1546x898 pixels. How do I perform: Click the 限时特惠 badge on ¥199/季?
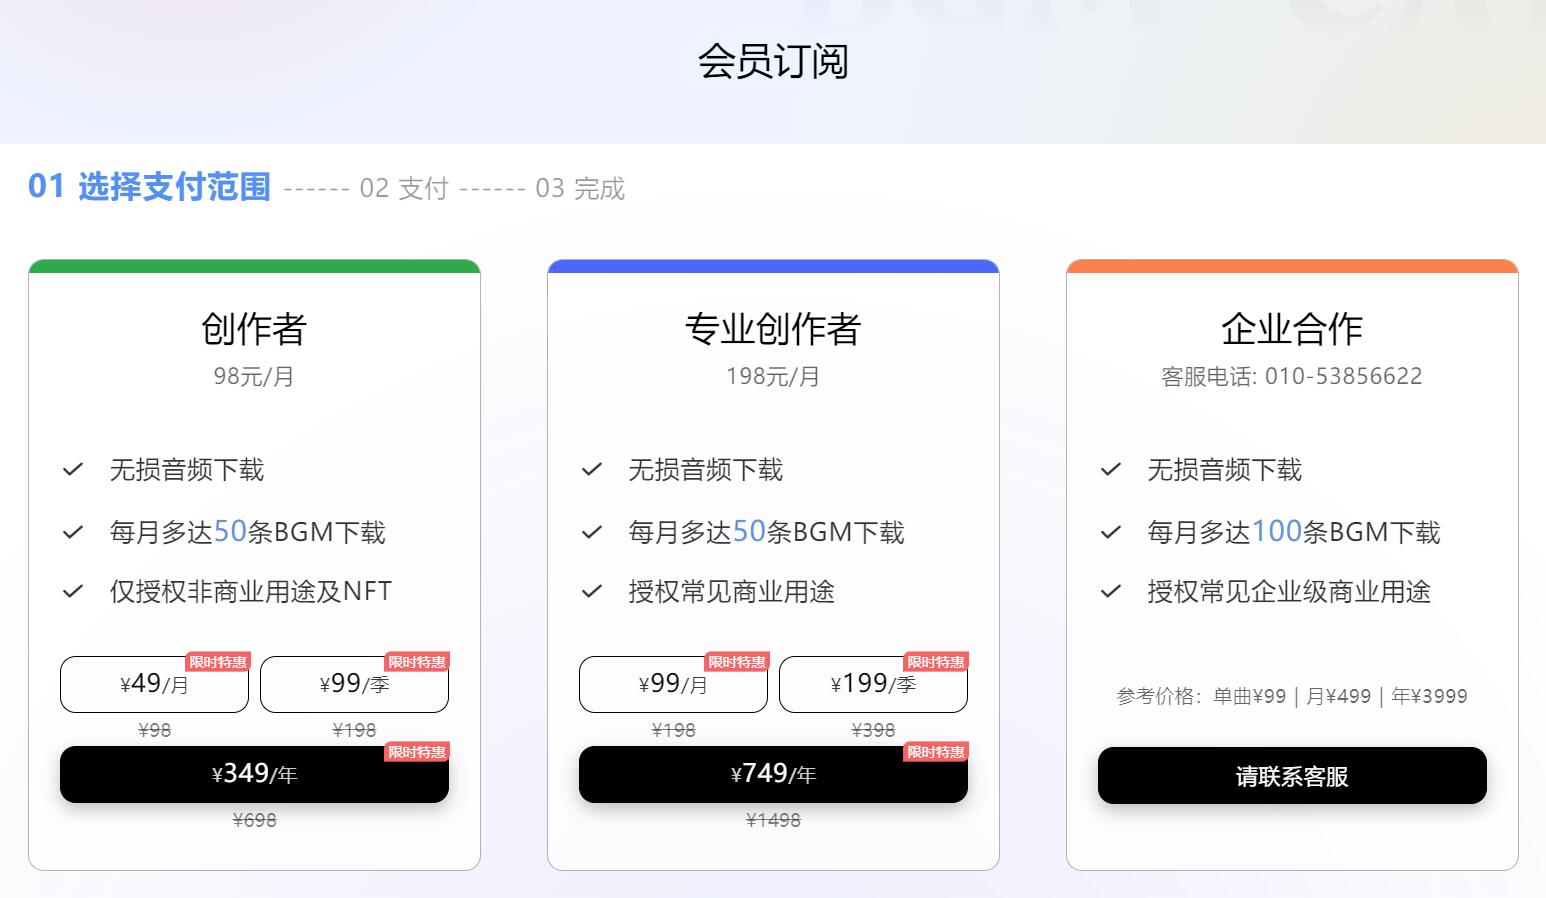pos(936,662)
